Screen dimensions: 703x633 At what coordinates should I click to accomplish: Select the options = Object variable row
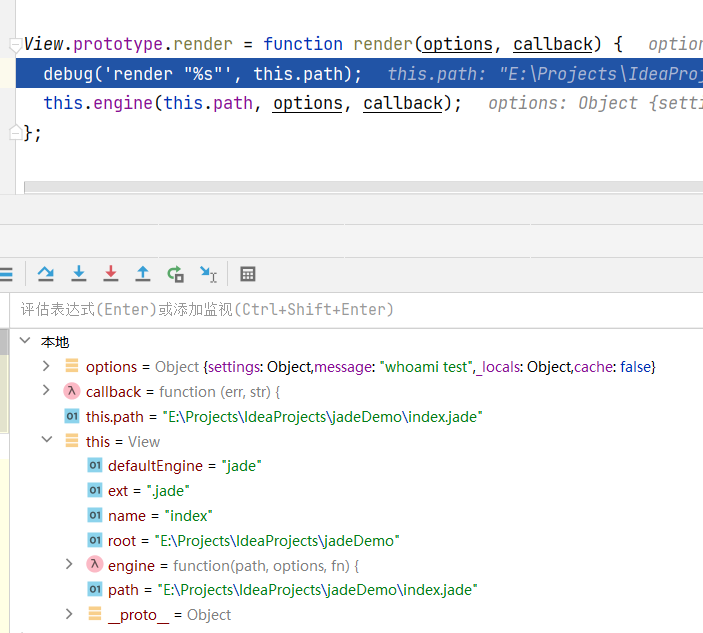point(356,366)
